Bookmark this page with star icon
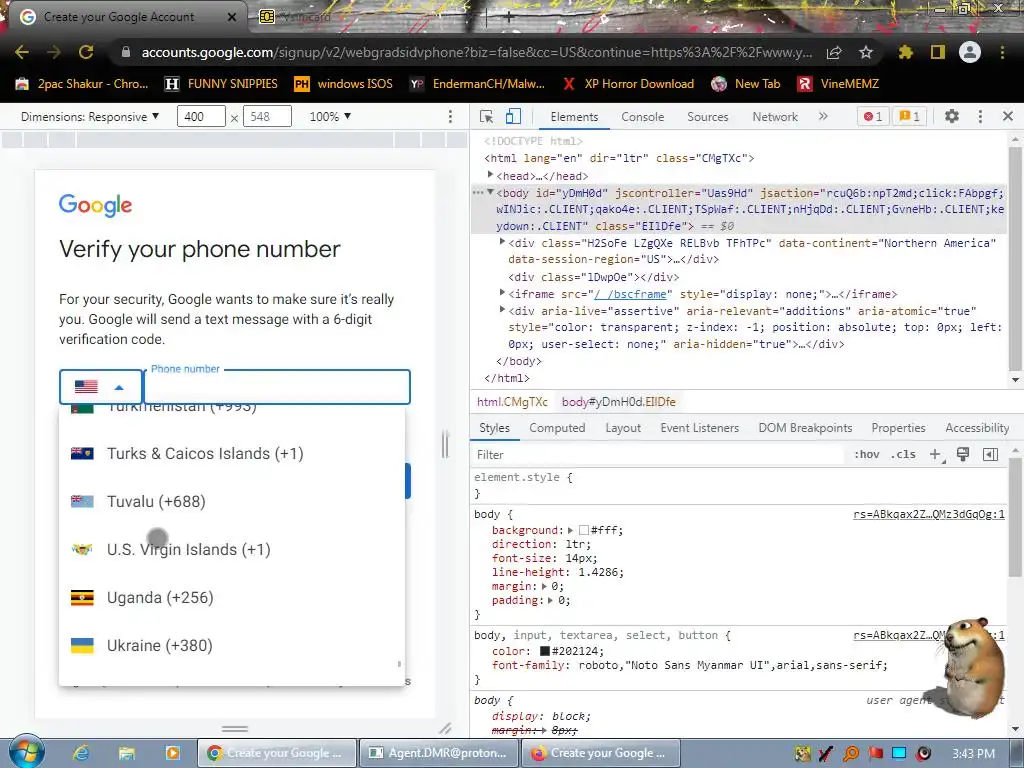 (x=866, y=52)
